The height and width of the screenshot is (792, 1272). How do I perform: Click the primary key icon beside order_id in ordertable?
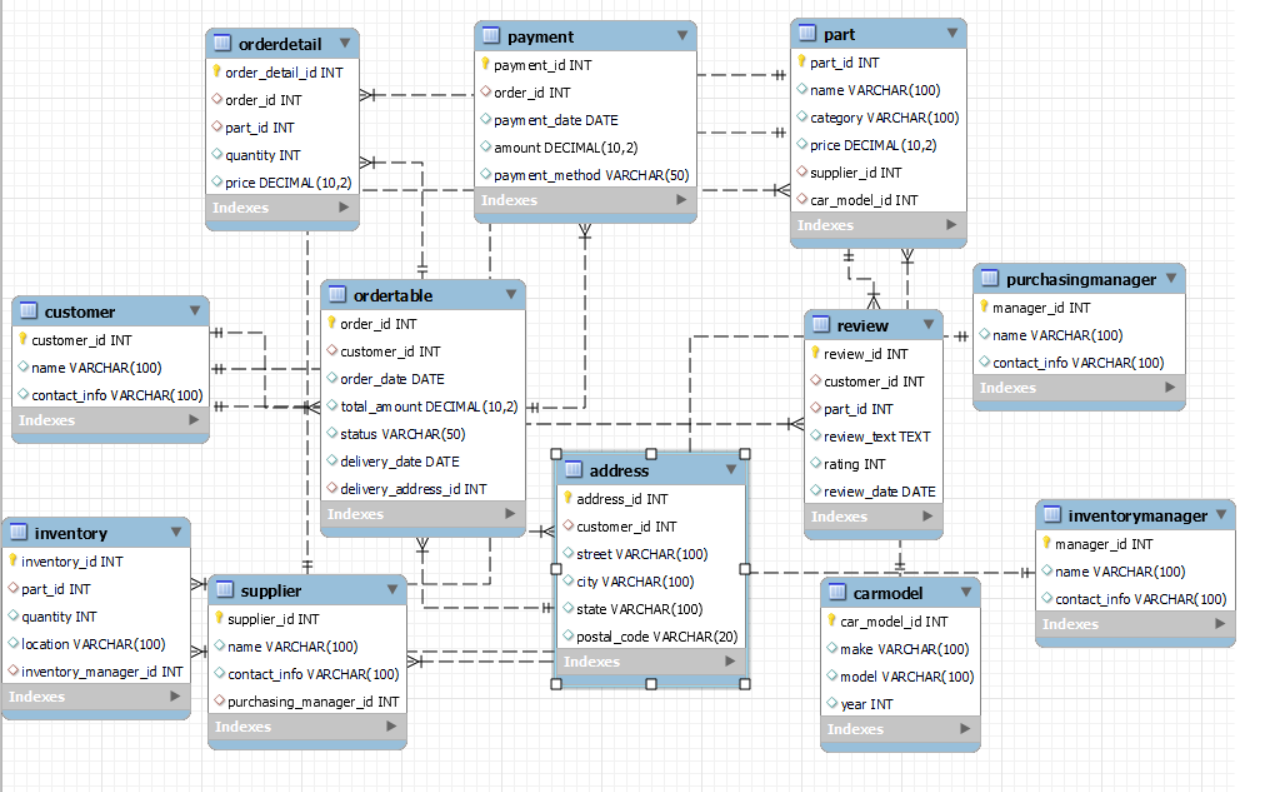[x=331, y=324]
